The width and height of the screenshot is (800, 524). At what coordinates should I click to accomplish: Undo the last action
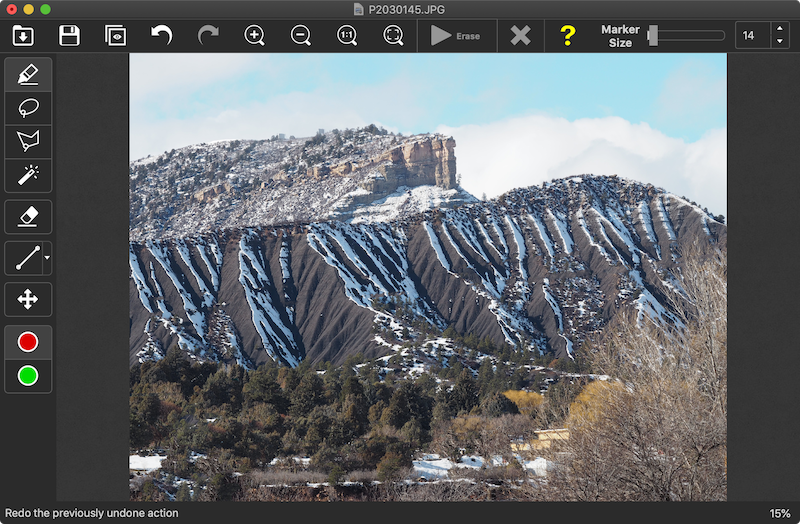pos(161,36)
